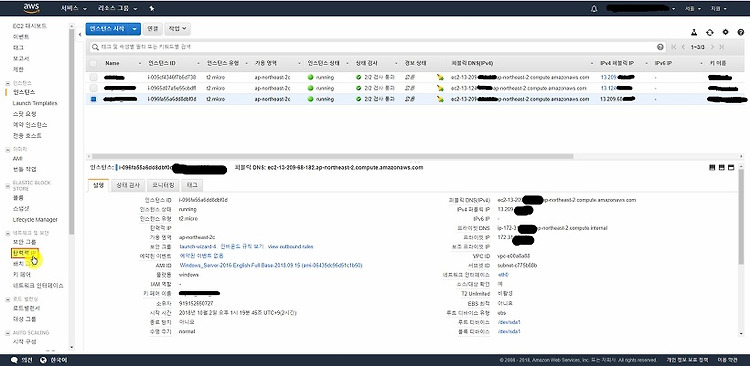Select middle detail pane layout icon
The image size is (750, 366).
pyautogui.click(x=721, y=167)
